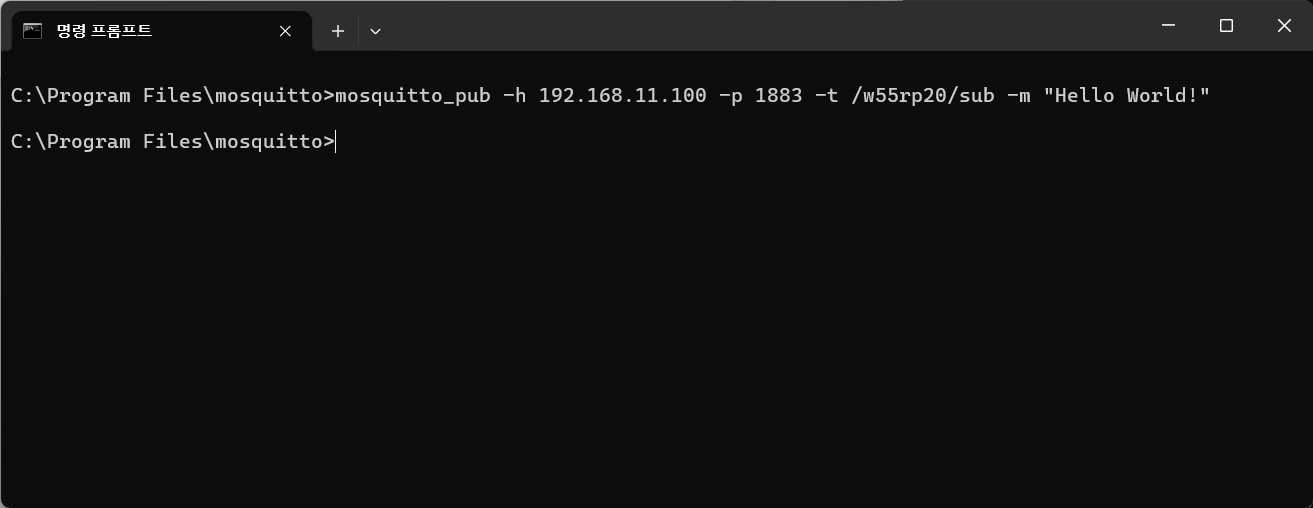The height and width of the screenshot is (508, 1313).
Task: Expand the new tab profile dropdown chevron
Action: 375,31
